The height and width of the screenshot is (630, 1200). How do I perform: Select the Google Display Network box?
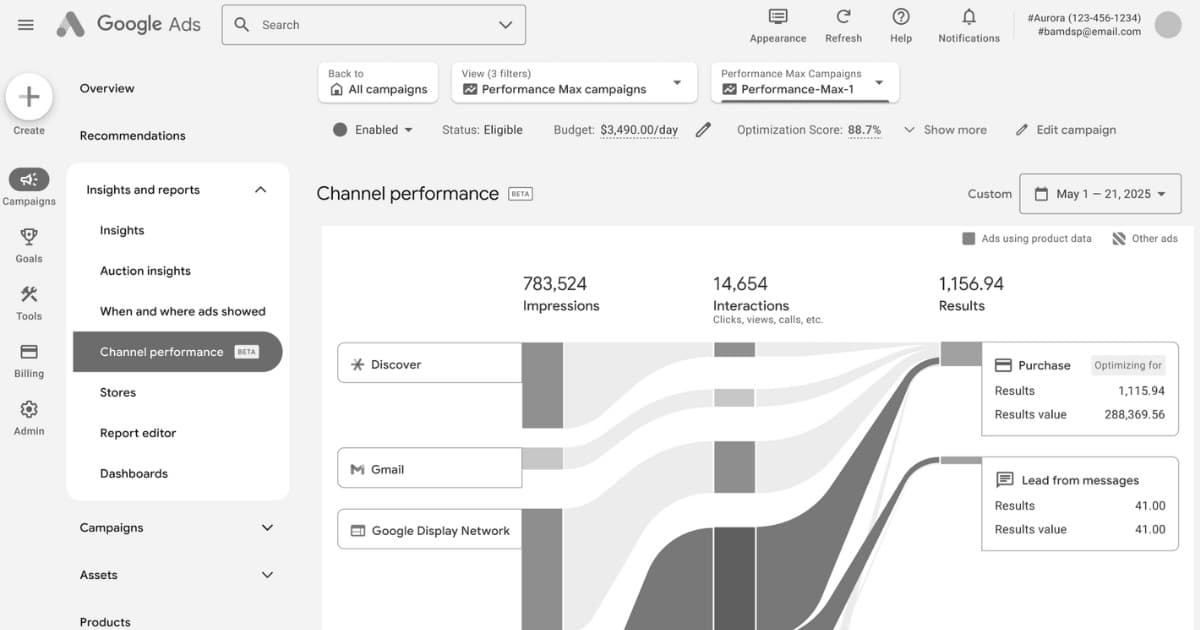point(430,530)
